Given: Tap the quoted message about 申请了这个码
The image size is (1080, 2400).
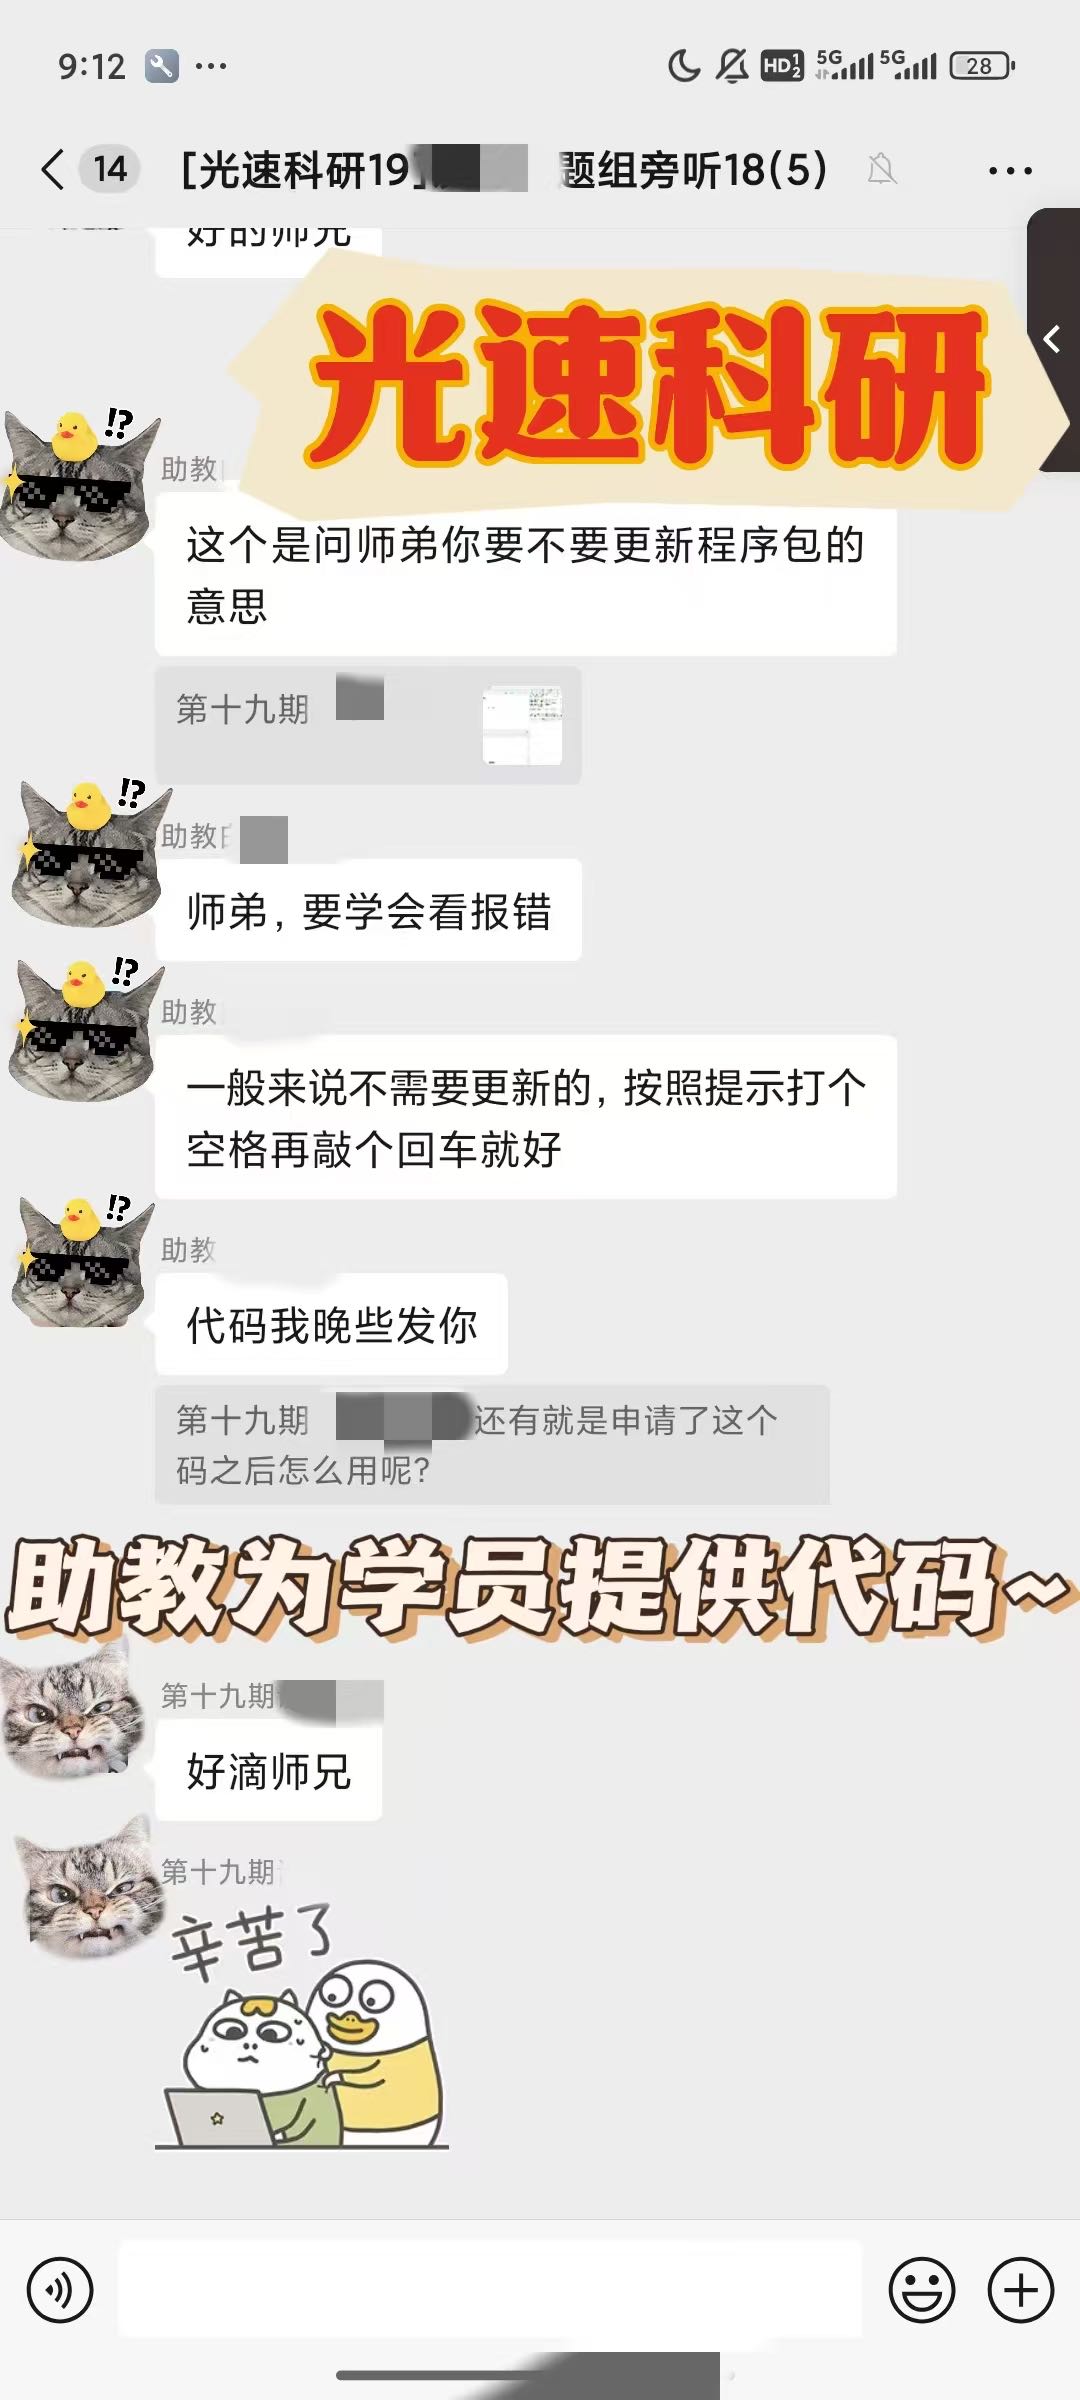Looking at the screenshot, I should click(492, 1444).
